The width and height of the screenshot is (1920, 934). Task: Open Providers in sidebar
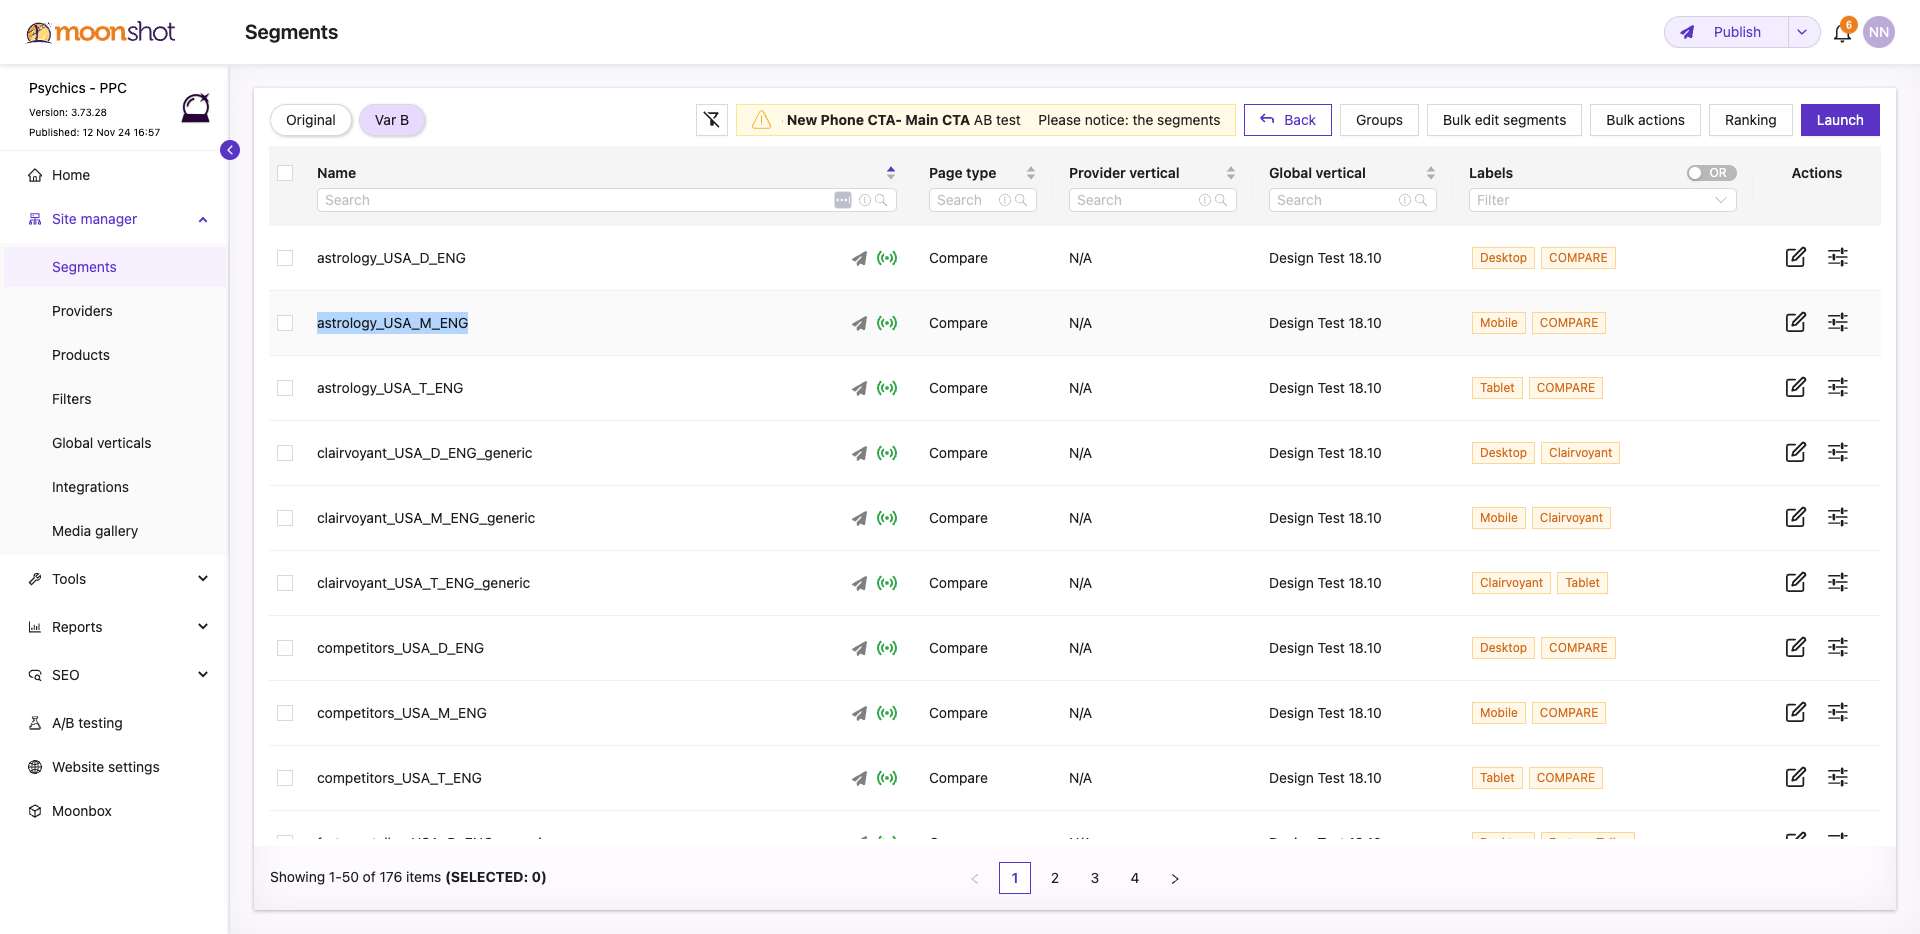pos(82,311)
